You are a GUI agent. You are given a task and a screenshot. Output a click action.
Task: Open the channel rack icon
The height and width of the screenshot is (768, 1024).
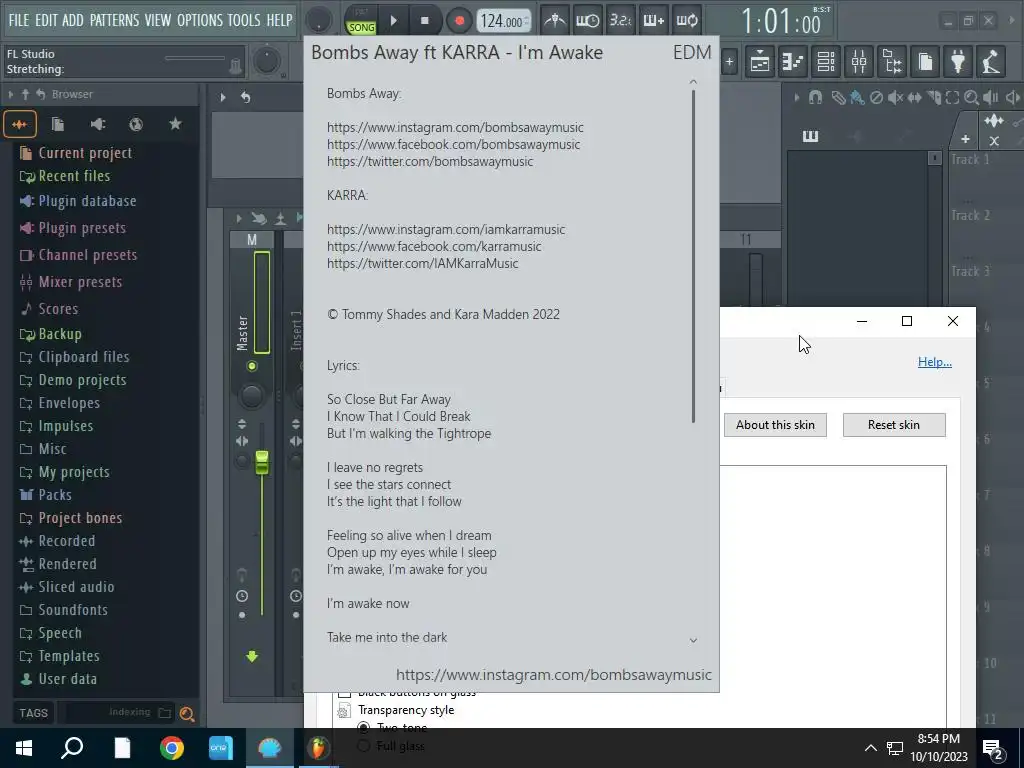(x=825, y=62)
